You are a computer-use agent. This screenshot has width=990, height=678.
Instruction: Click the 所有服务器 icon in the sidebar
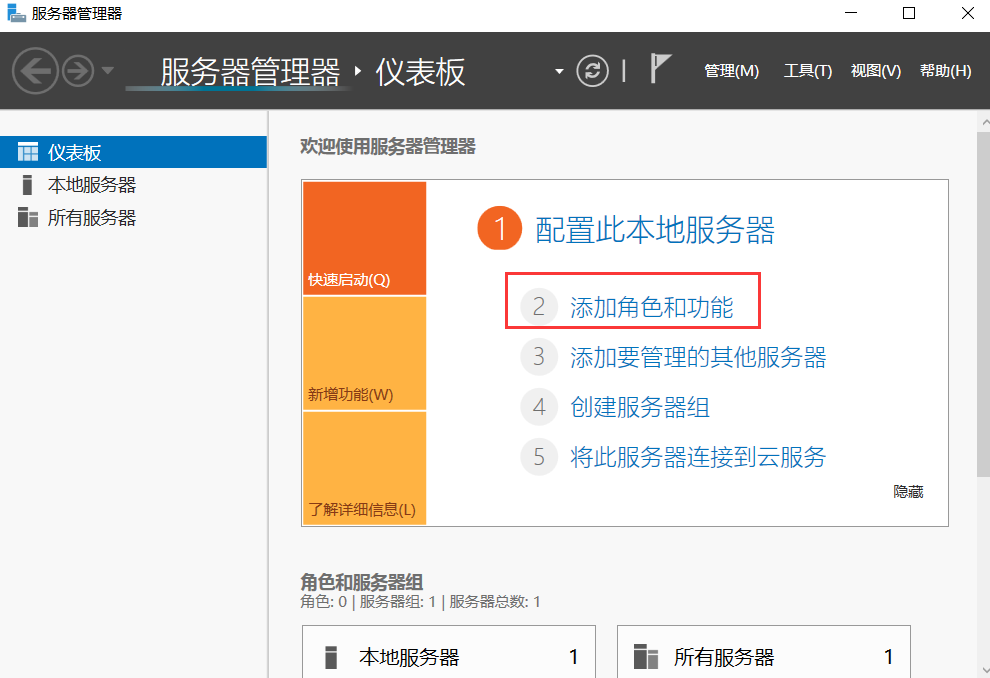[28, 217]
